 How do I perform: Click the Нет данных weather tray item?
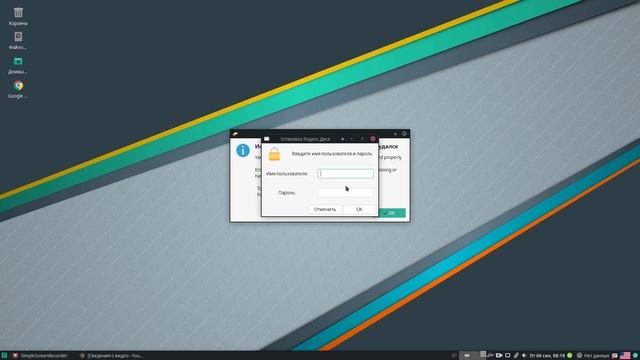(593, 356)
